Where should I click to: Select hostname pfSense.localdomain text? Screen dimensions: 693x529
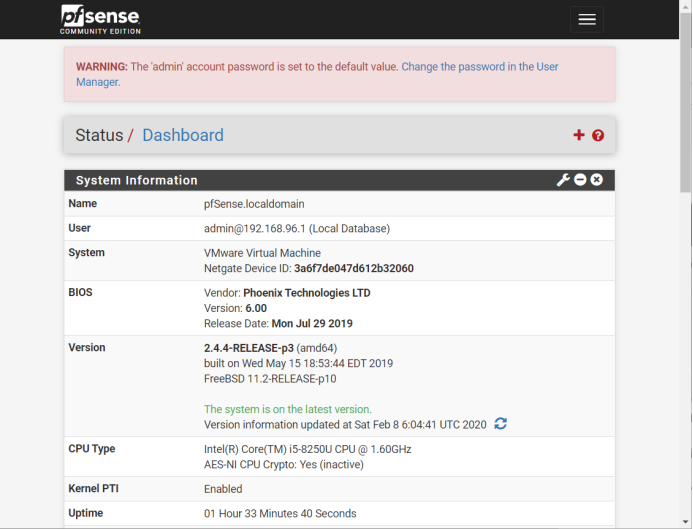(x=254, y=204)
